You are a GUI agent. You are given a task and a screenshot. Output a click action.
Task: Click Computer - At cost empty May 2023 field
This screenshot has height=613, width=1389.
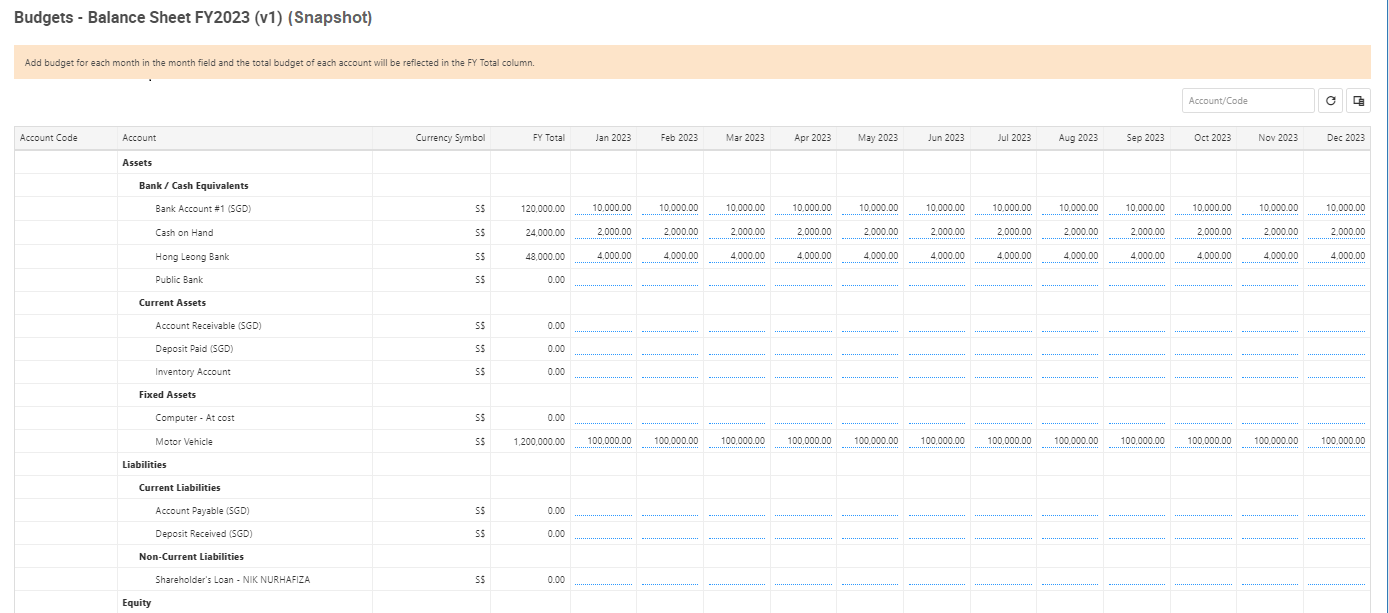(870, 417)
